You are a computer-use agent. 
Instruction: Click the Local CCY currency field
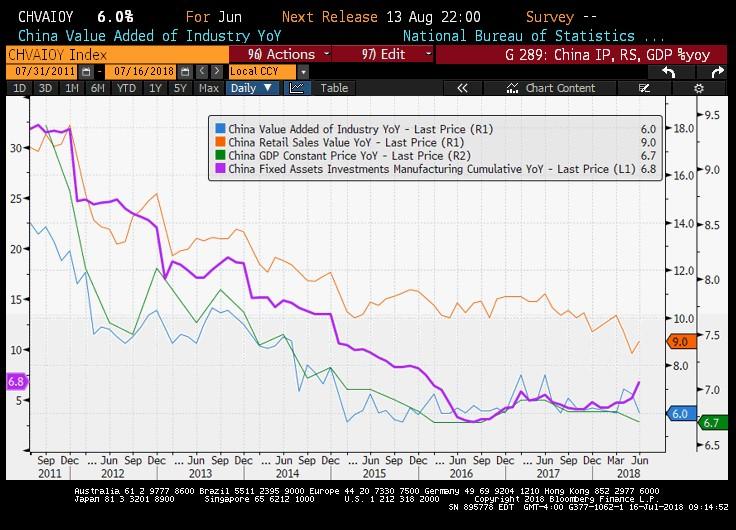click(x=262, y=72)
